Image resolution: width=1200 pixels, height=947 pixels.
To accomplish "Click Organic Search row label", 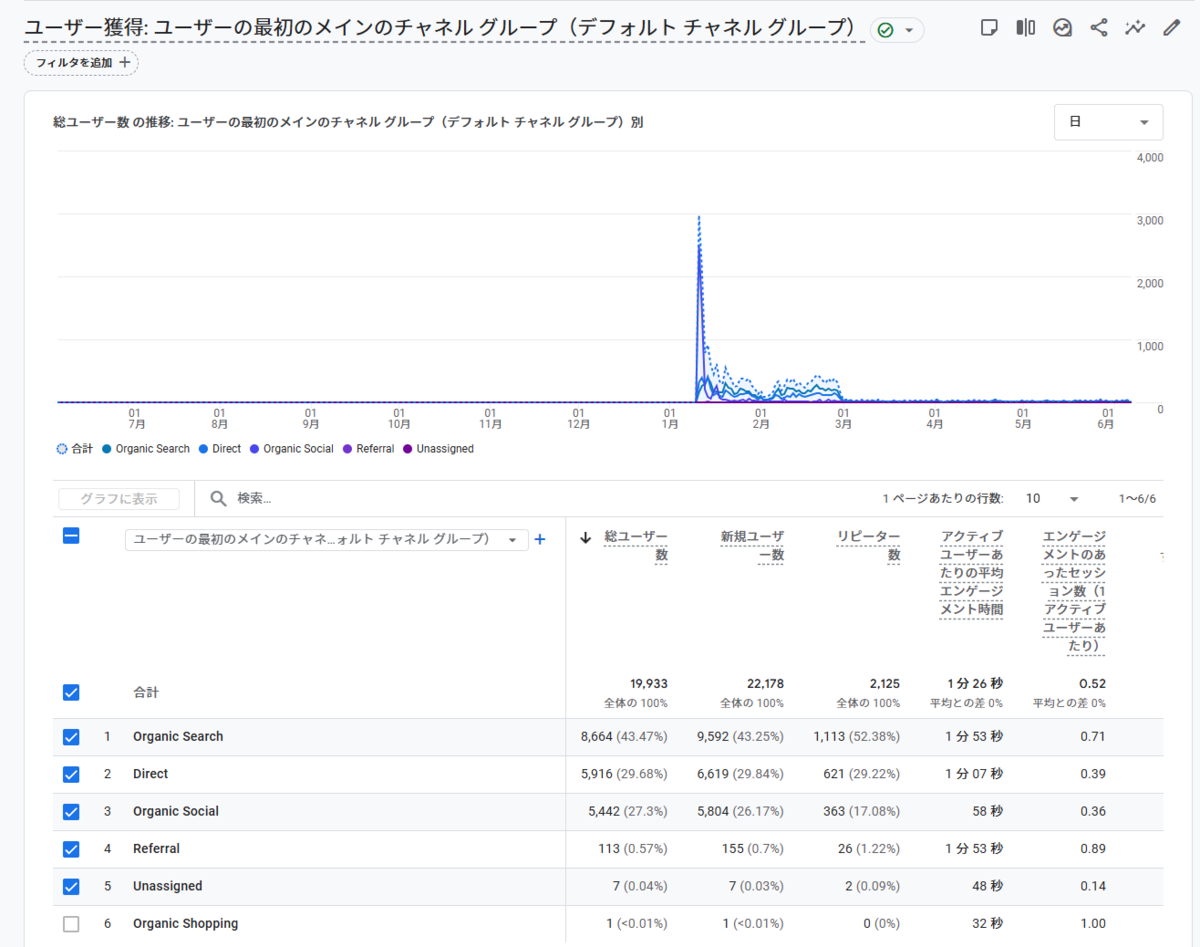I will coord(178,737).
